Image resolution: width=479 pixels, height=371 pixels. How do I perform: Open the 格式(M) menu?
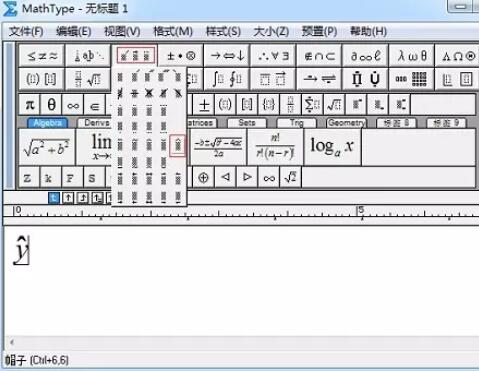click(173, 32)
